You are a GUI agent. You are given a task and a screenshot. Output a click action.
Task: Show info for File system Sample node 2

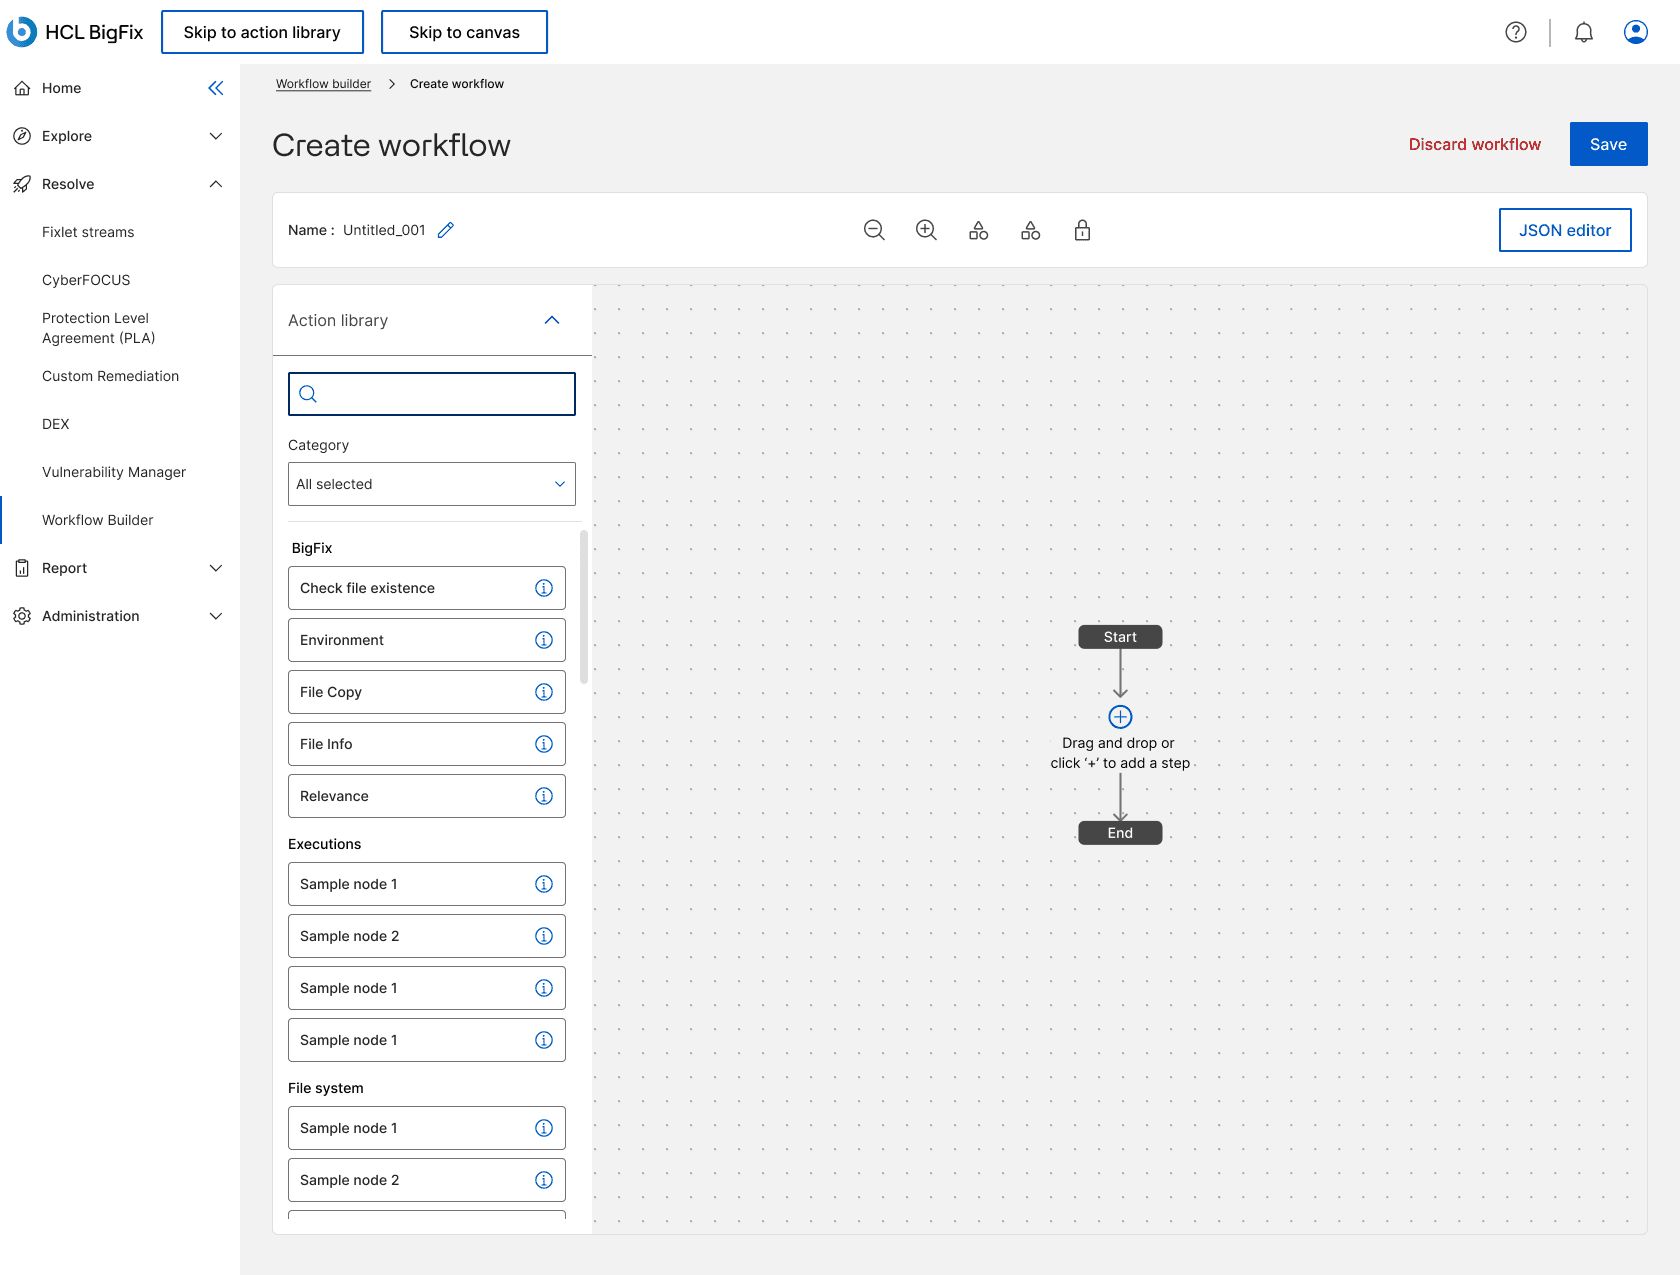[x=544, y=1180]
